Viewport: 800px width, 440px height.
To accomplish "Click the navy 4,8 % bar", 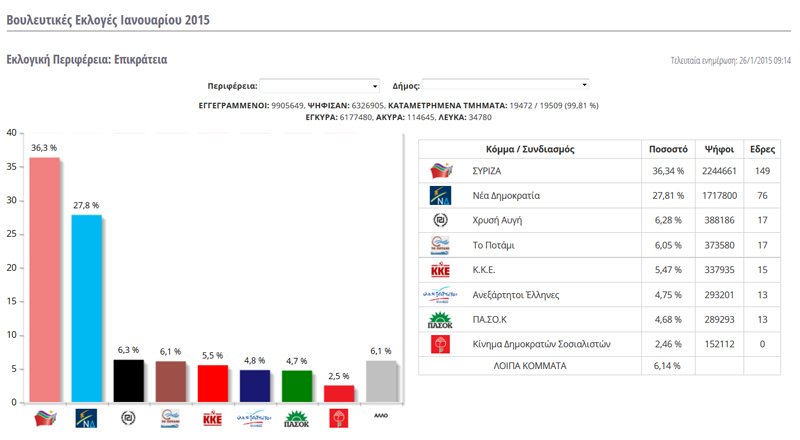I will coord(255,386).
